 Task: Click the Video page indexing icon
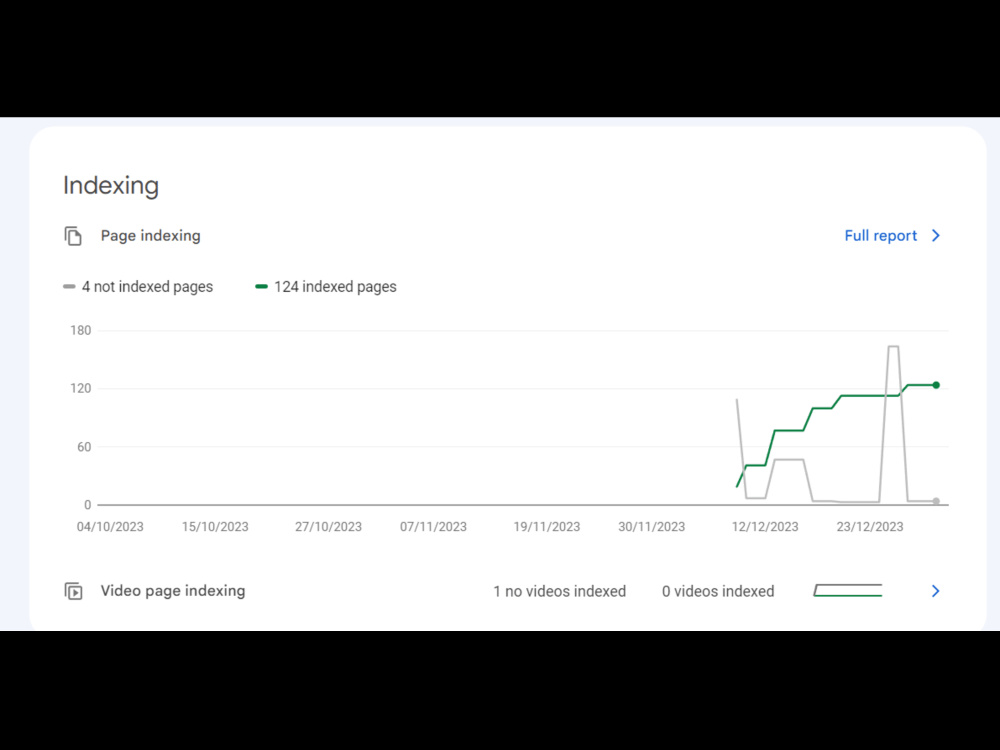pyautogui.click(x=73, y=591)
